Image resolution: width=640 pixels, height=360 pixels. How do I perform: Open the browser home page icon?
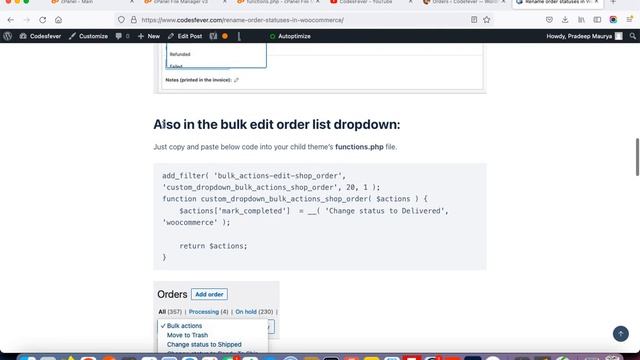(58, 20)
